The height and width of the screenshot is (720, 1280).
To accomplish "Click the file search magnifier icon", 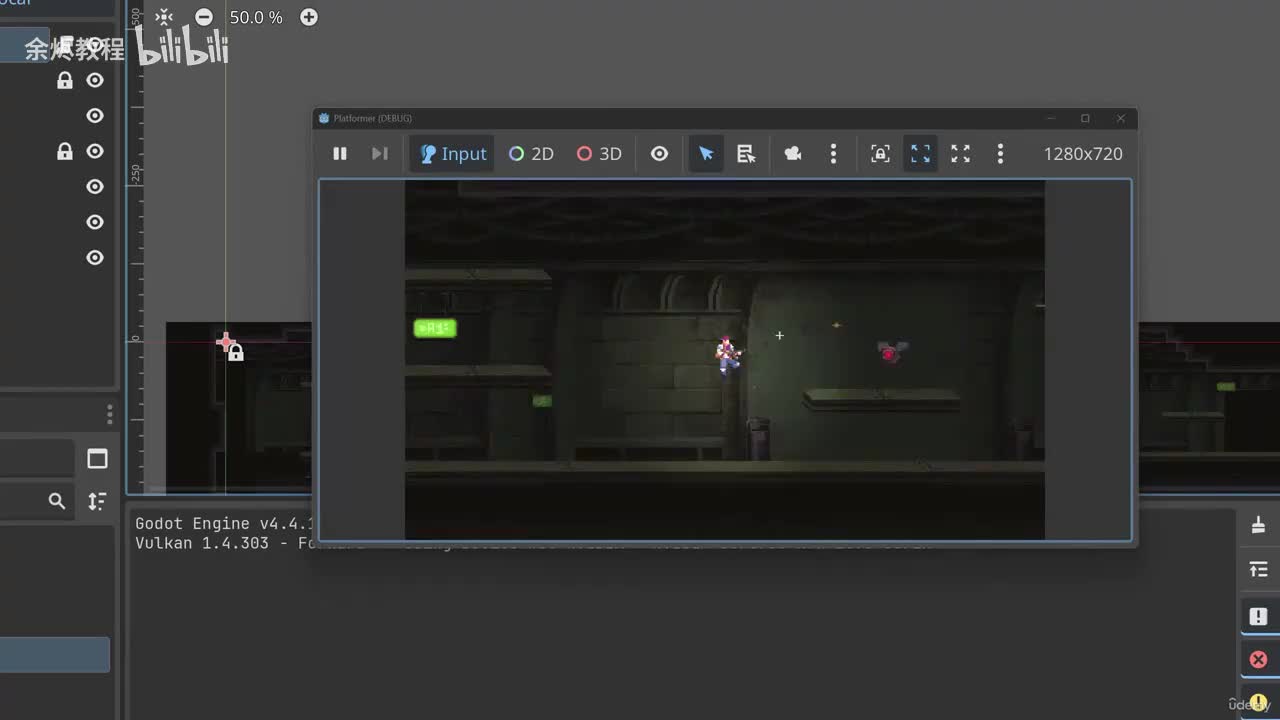I will pos(57,501).
